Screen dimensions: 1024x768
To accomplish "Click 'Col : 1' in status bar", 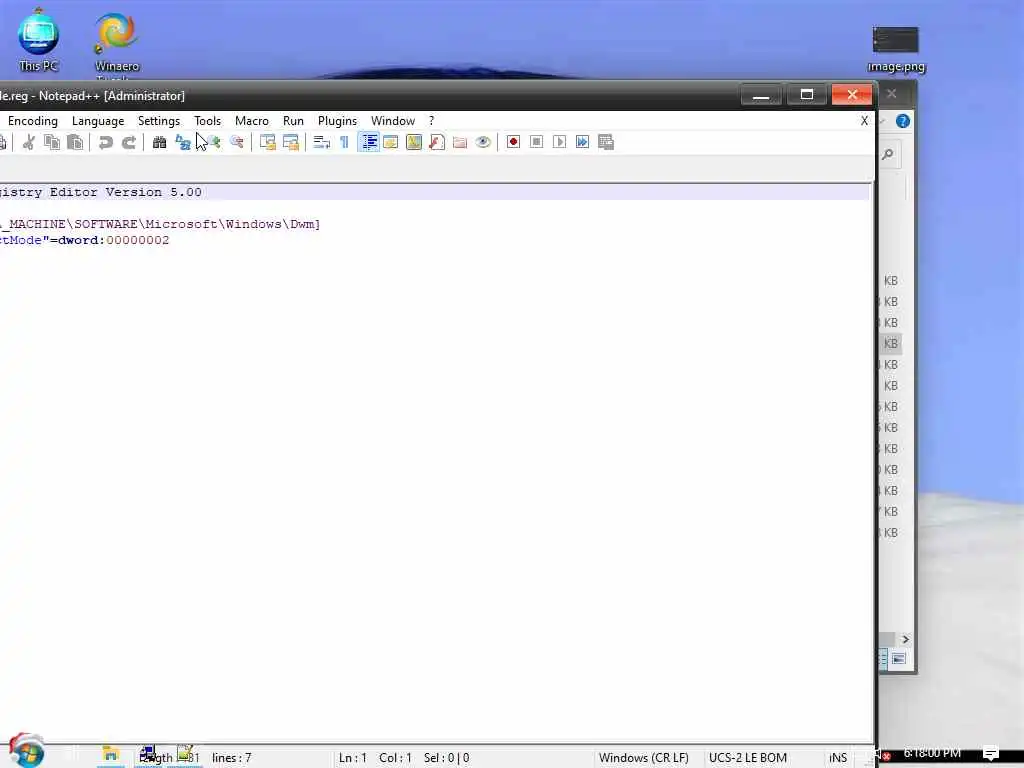I will point(395,758).
